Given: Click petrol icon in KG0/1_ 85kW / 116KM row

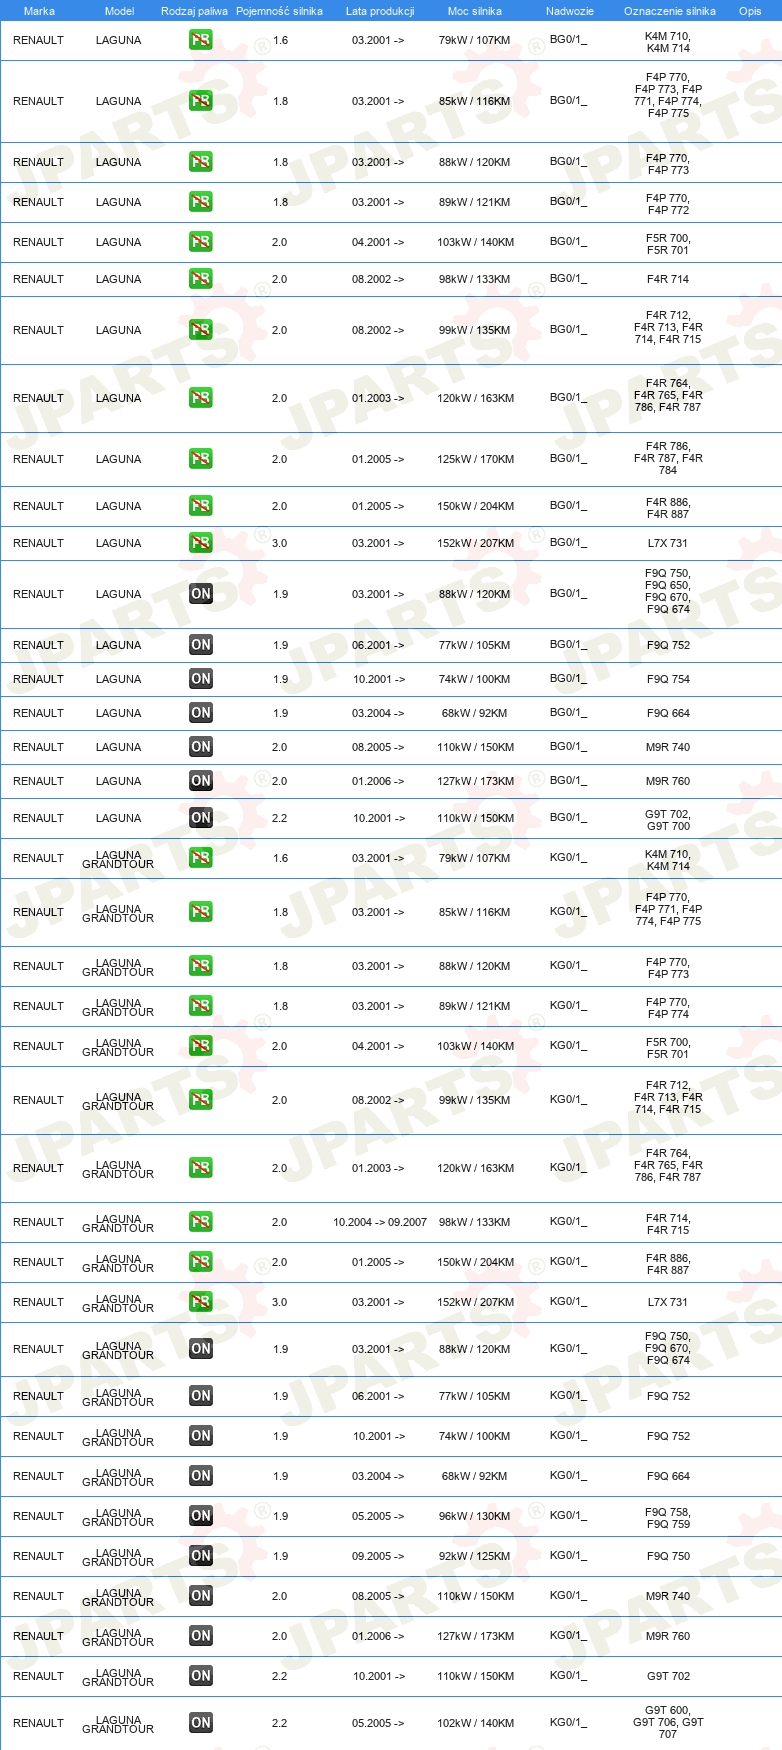Looking at the screenshot, I should pos(201,912).
